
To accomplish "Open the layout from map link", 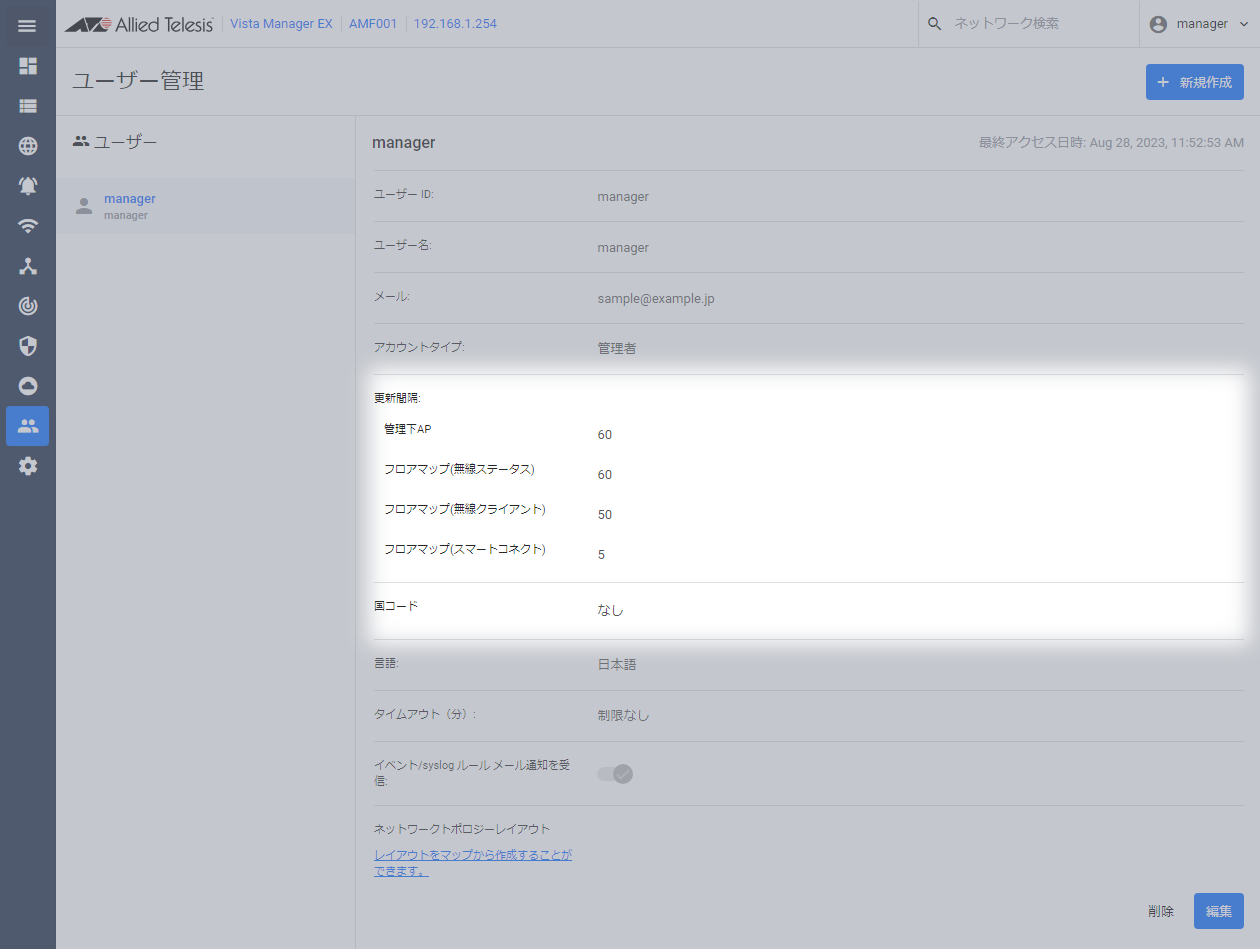I will pos(472,863).
